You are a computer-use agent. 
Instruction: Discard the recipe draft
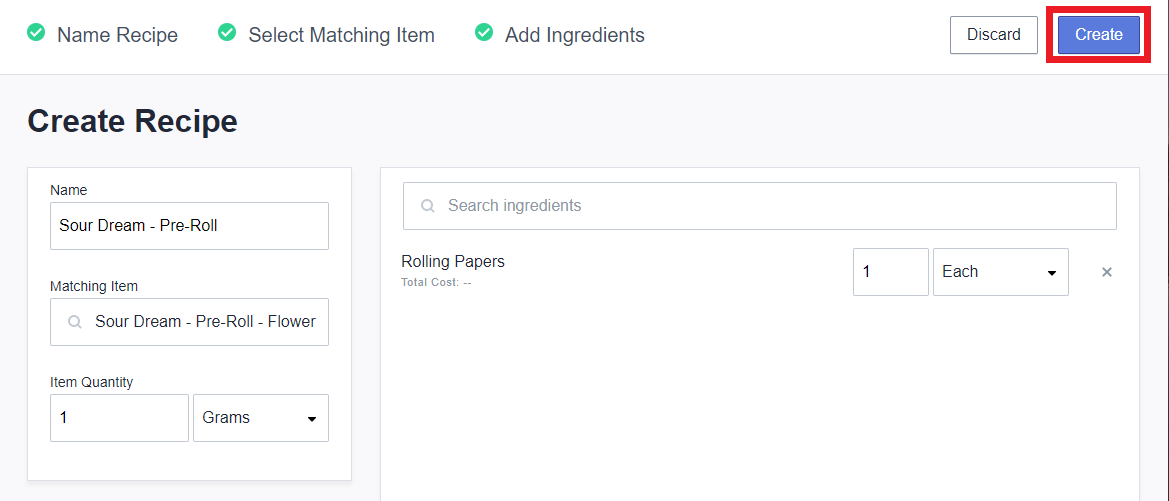click(994, 34)
